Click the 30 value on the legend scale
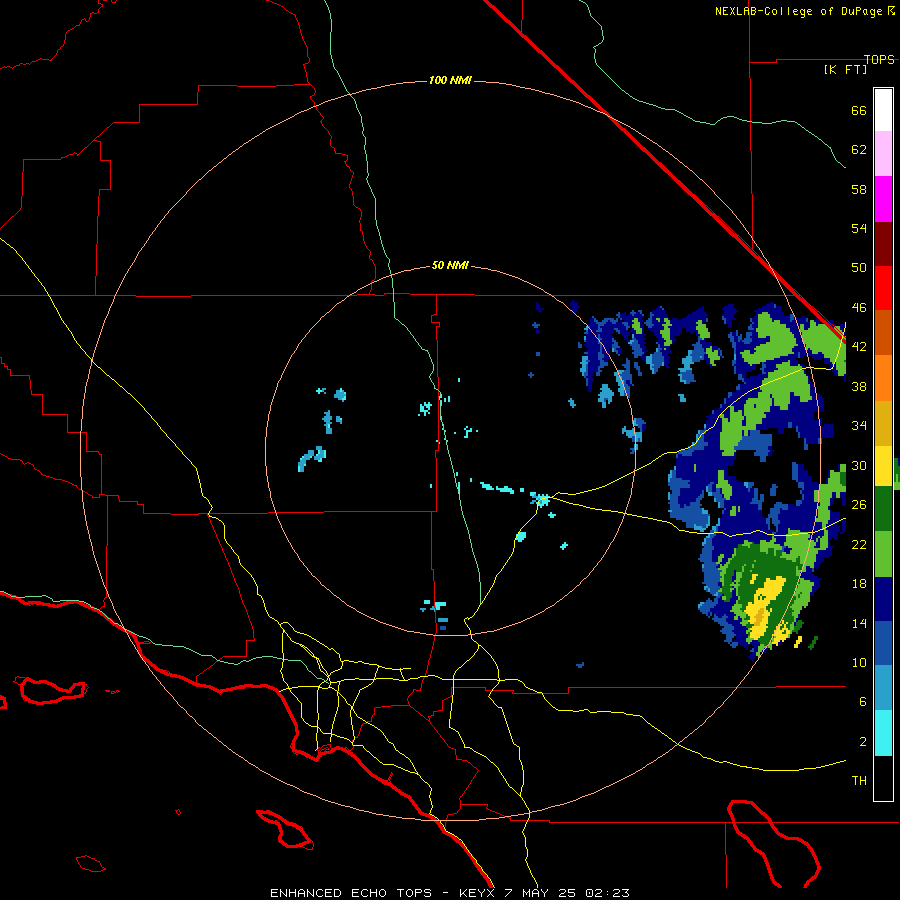This screenshot has width=900, height=900. coord(859,465)
